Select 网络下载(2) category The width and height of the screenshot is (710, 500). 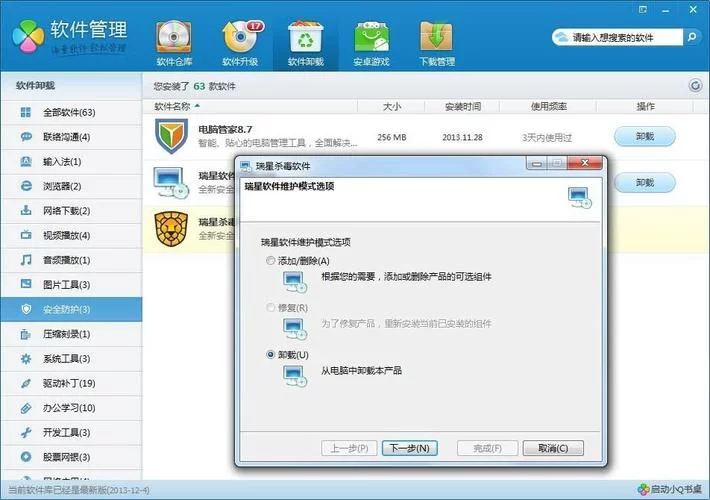[x=71, y=211]
